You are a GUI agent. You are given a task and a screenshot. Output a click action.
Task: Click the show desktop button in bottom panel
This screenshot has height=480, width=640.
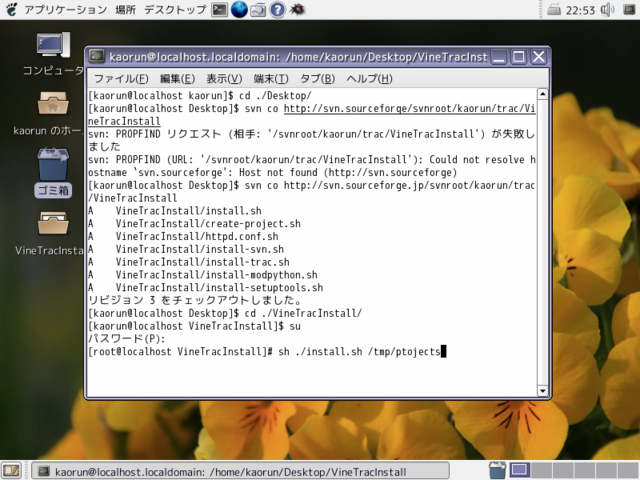pos(11,471)
